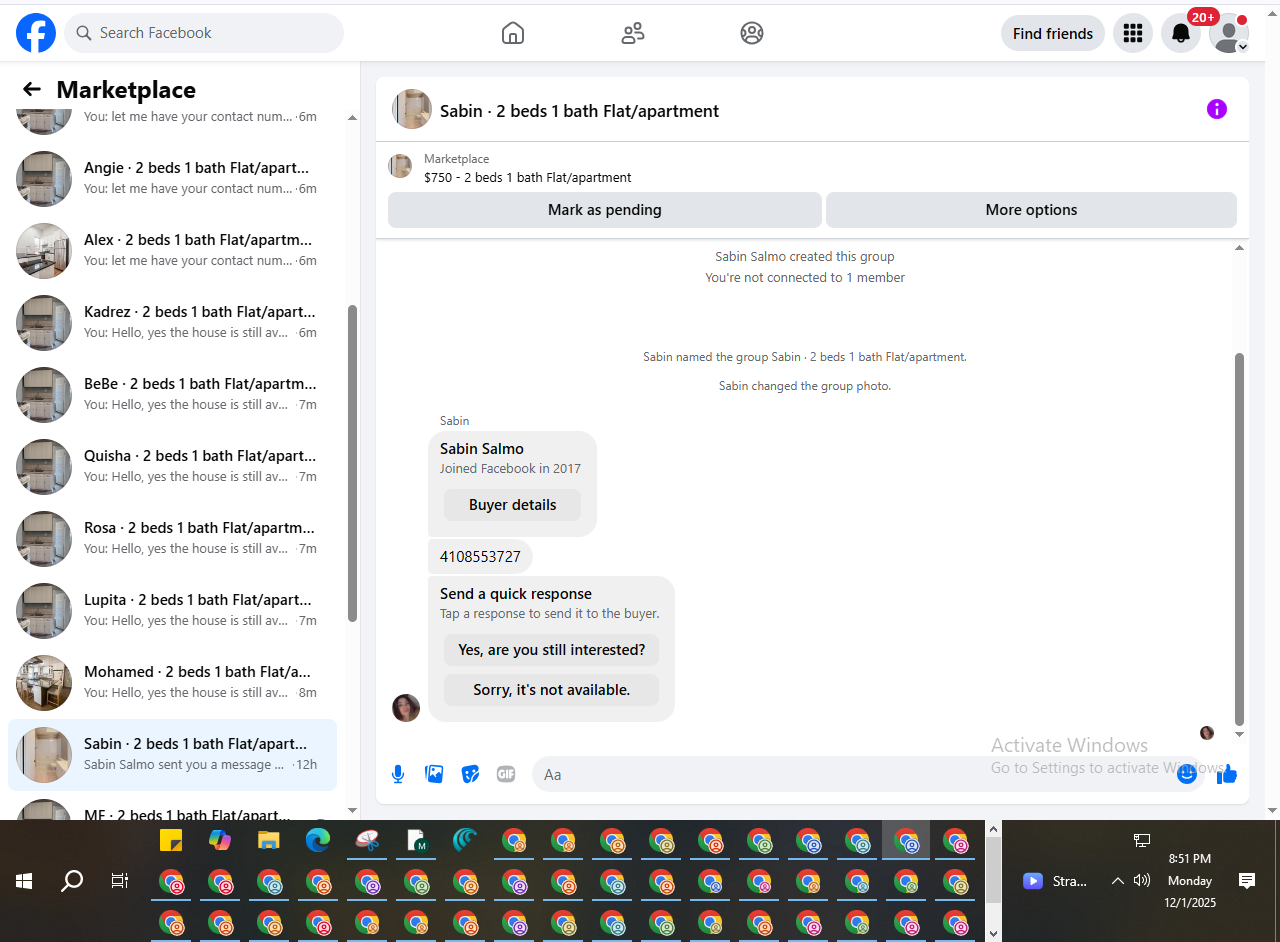Open the Rosa conversation
Screen dimensions: 1280x942
[x=172, y=539]
